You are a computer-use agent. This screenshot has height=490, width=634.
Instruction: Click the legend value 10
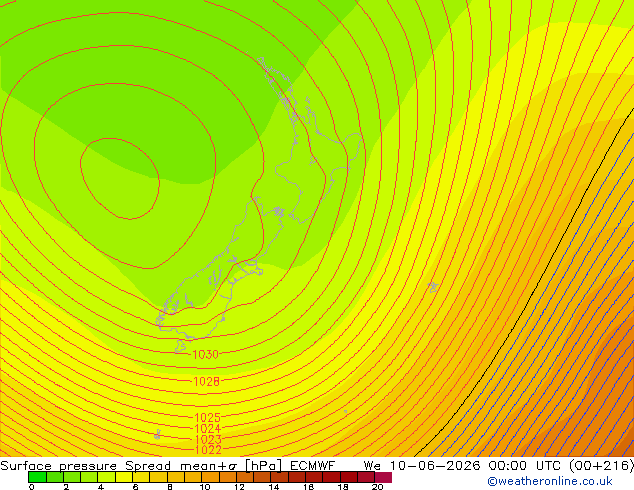click(x=205, y=487)
